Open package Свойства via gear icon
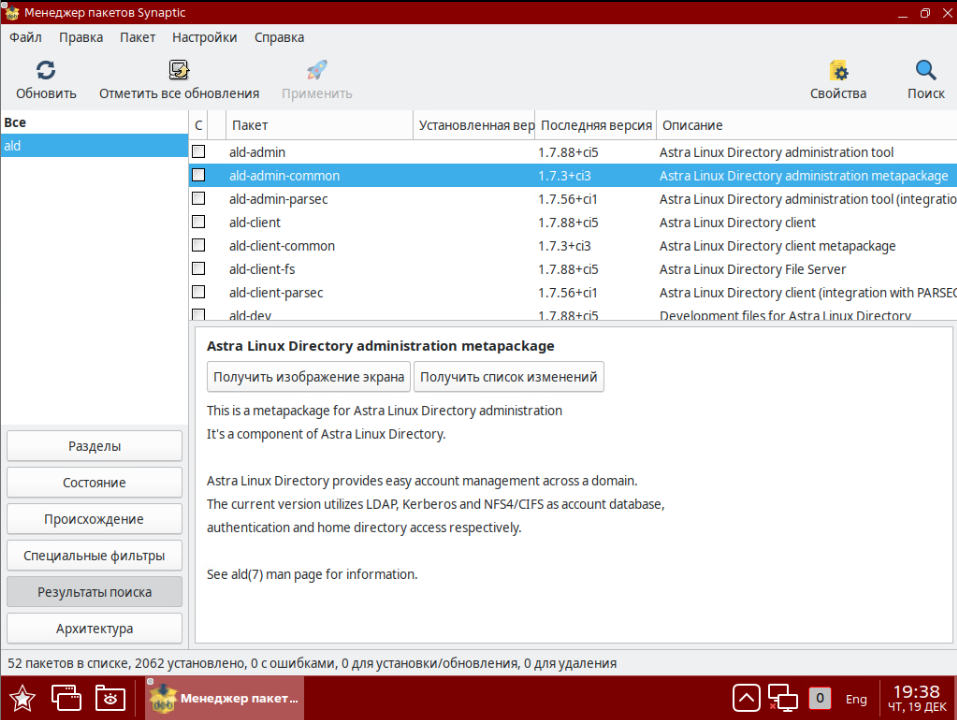 [839, 71]
